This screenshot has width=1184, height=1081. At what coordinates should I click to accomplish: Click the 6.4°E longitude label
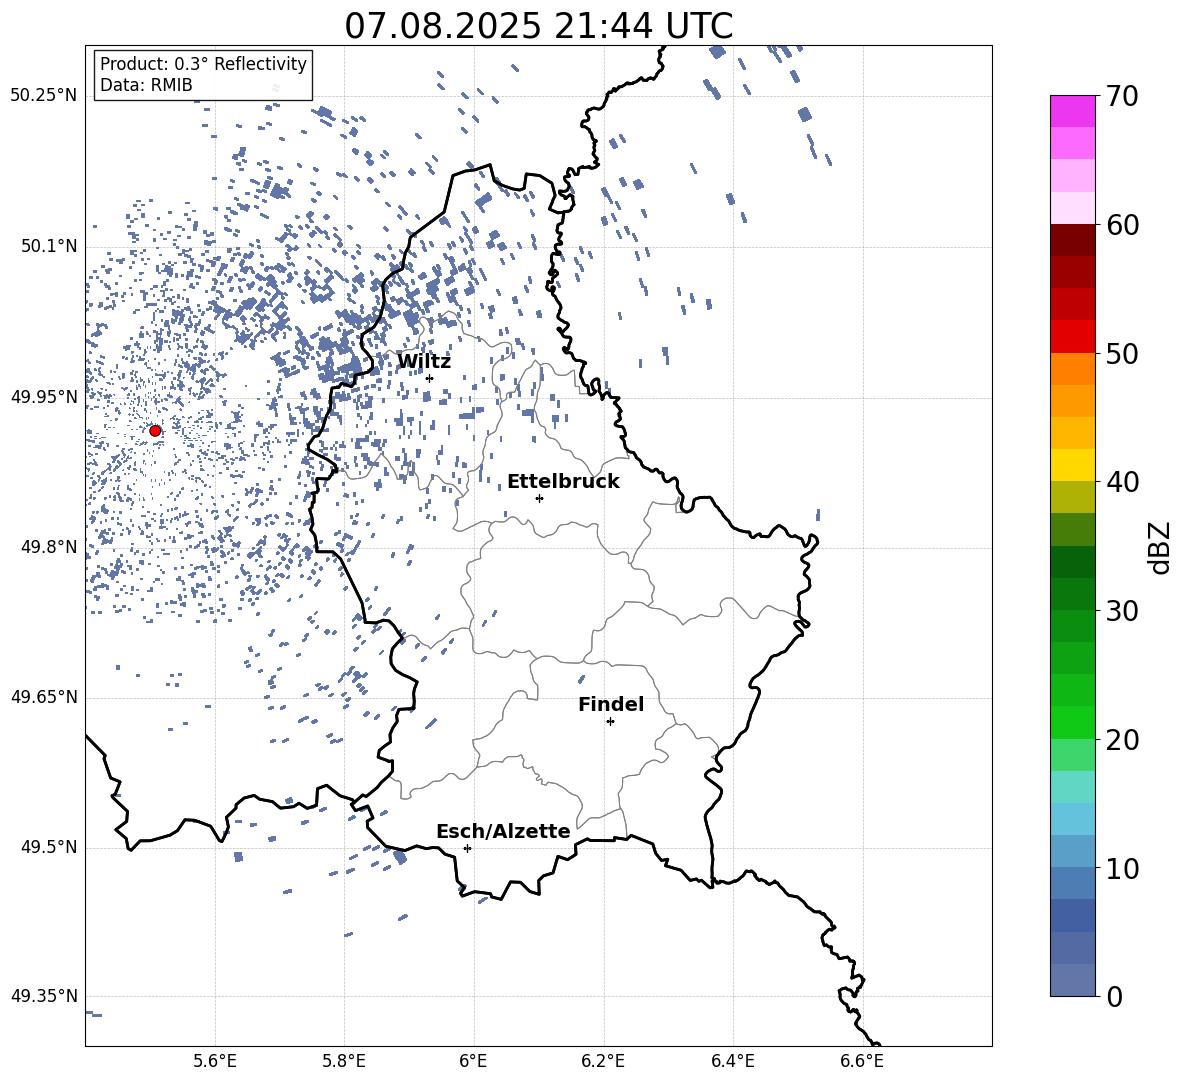coord(732,1061)
